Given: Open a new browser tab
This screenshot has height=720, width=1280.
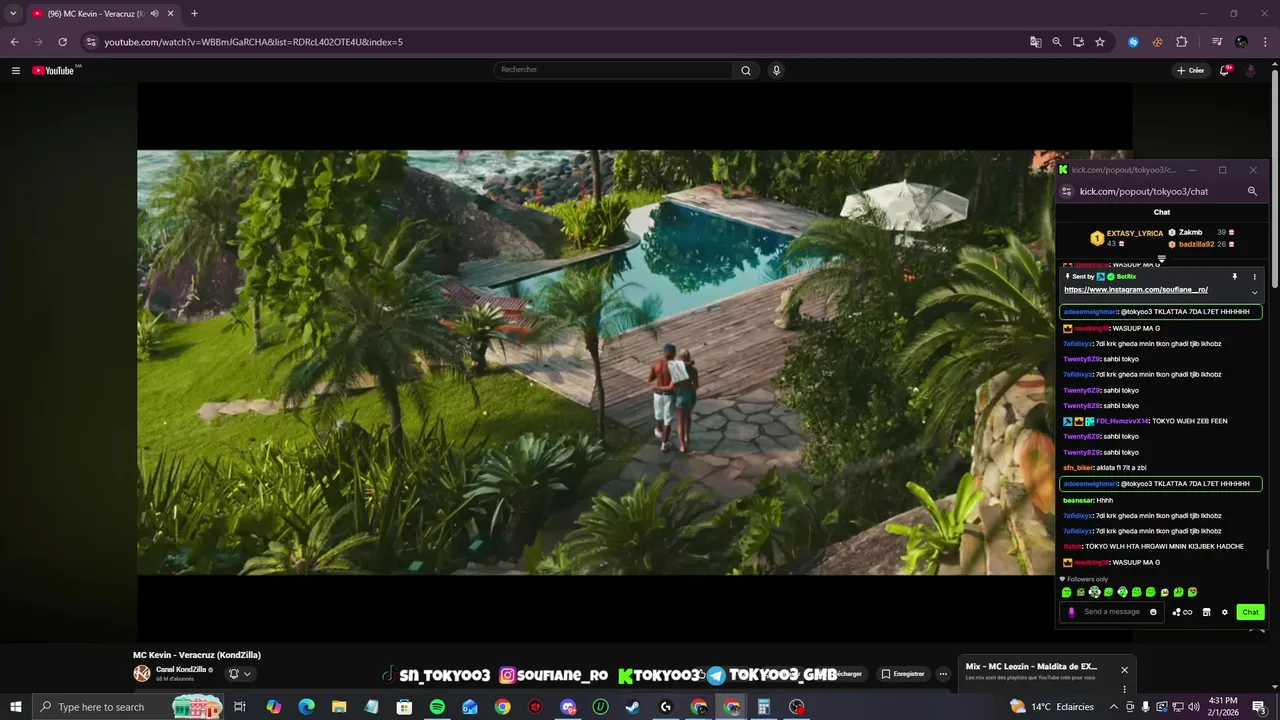Looking at the screenshot, I should pyautogui.click(x=194, y=14).
